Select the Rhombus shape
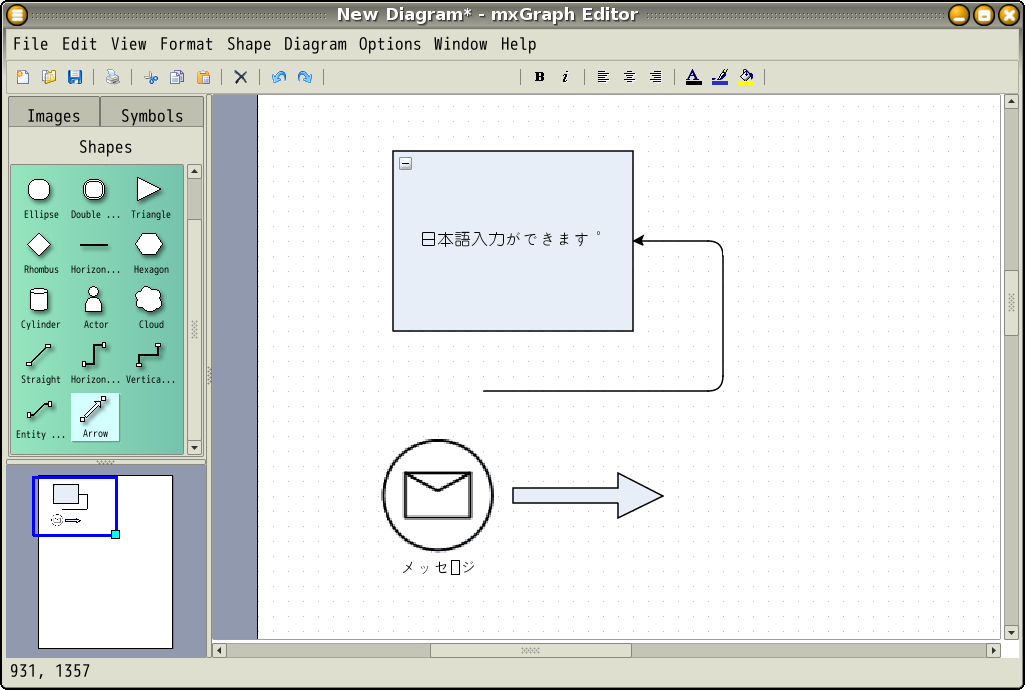Viewport: 1025px width, 690px height. pyautogui.click(x=41, y=254)
